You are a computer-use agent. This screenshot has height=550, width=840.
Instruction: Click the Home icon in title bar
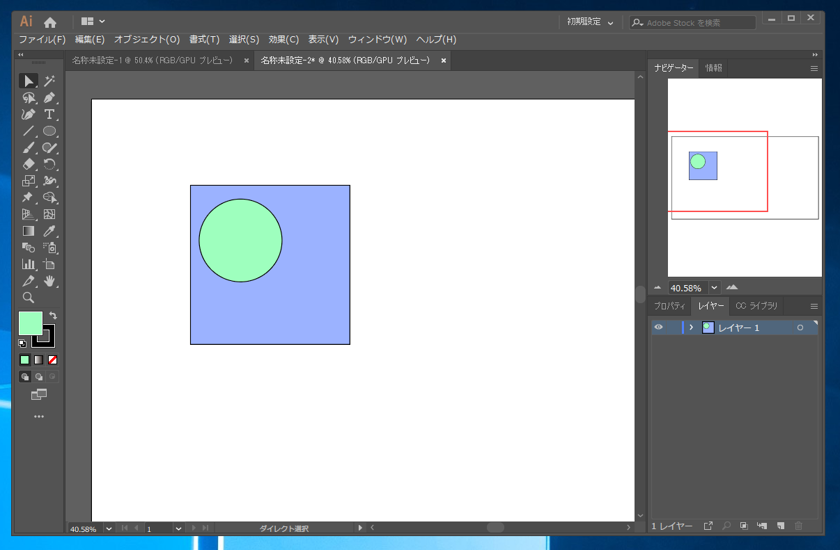tap(50, 22)
